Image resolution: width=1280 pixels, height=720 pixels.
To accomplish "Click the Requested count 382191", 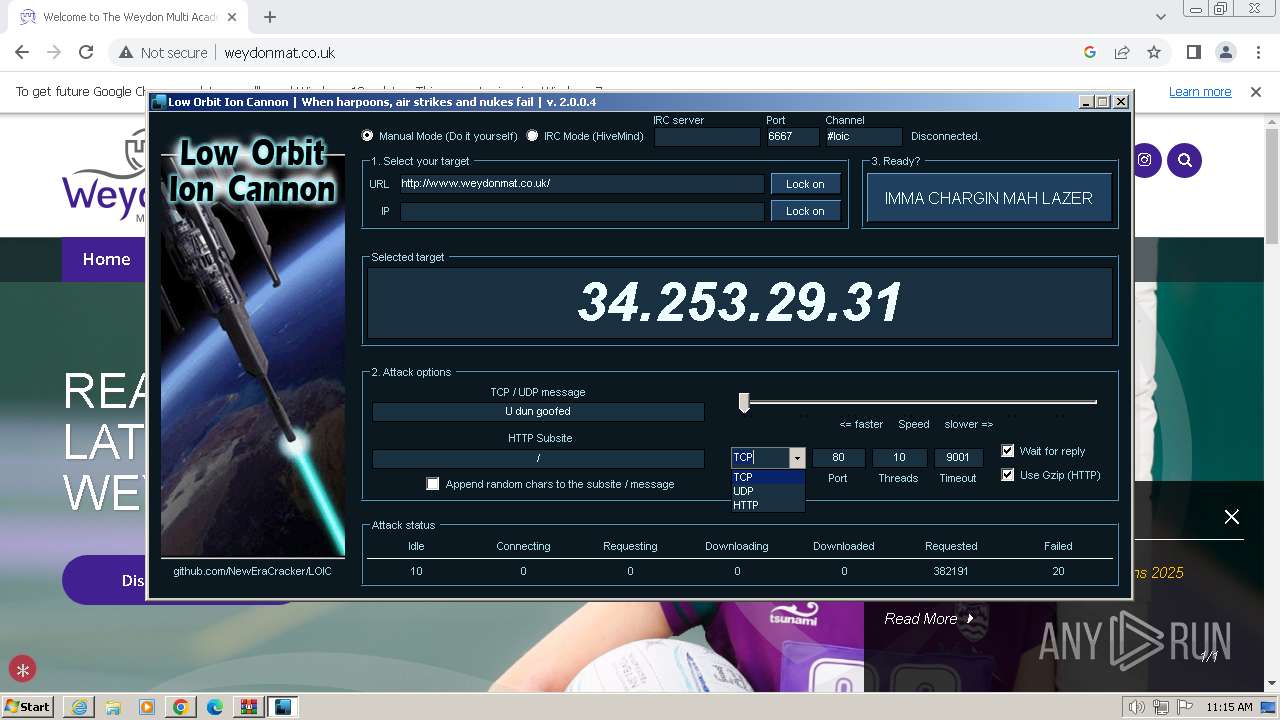I will tap(951, 571).
